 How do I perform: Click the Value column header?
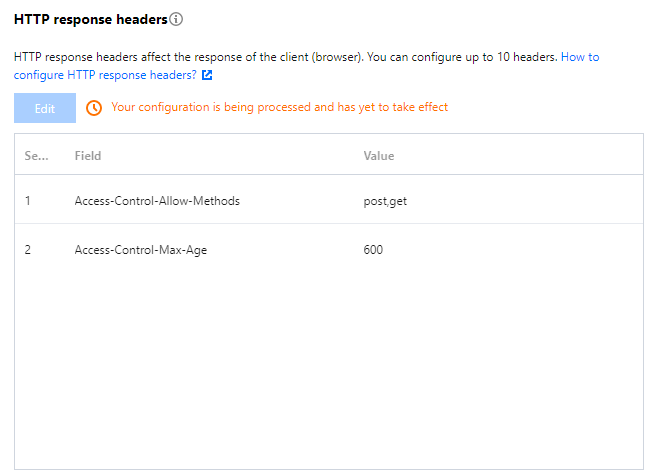379,156
